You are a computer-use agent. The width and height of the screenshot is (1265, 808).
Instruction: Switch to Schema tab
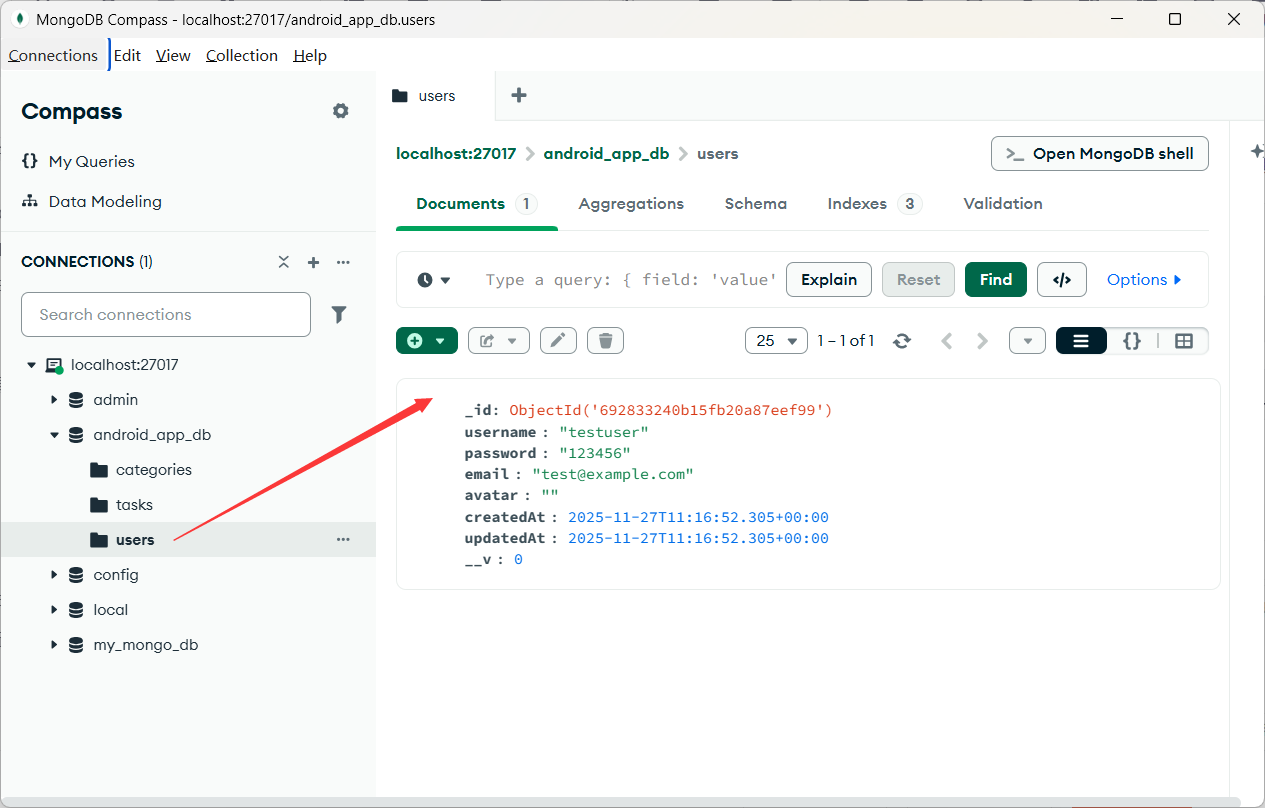click(x=756, y=204)
